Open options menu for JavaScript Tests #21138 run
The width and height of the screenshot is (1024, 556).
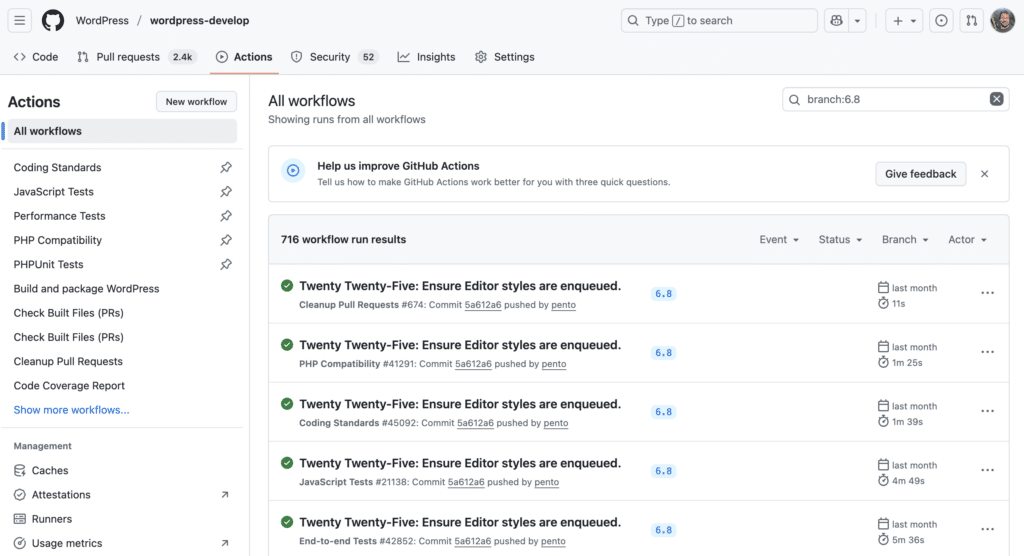tap(987, 470)
